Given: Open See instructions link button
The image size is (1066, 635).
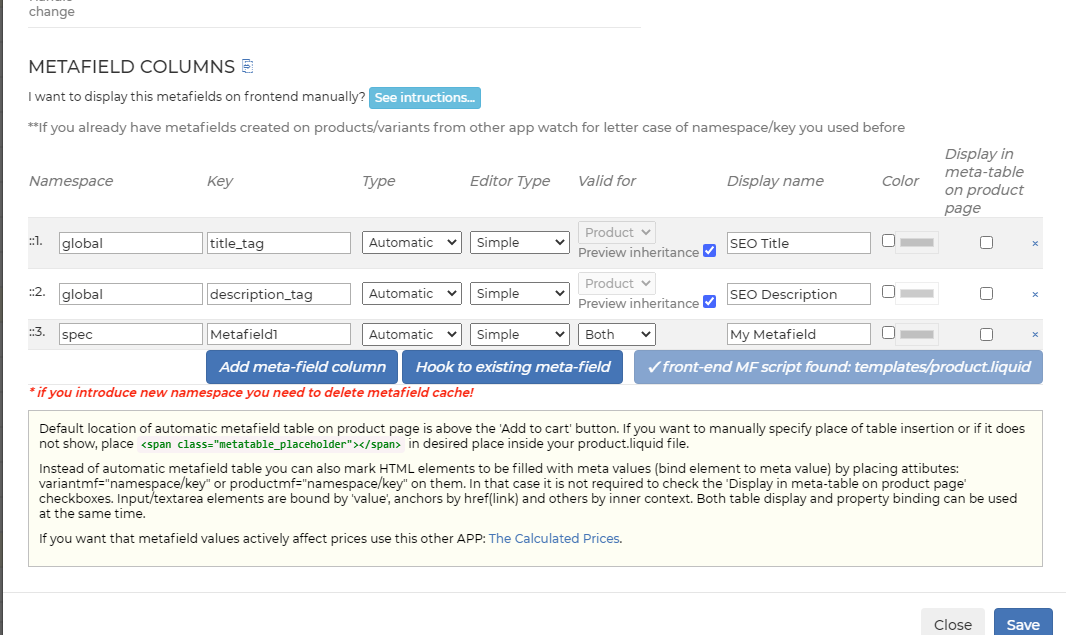Looking at the screenshot, I should 424,98.
